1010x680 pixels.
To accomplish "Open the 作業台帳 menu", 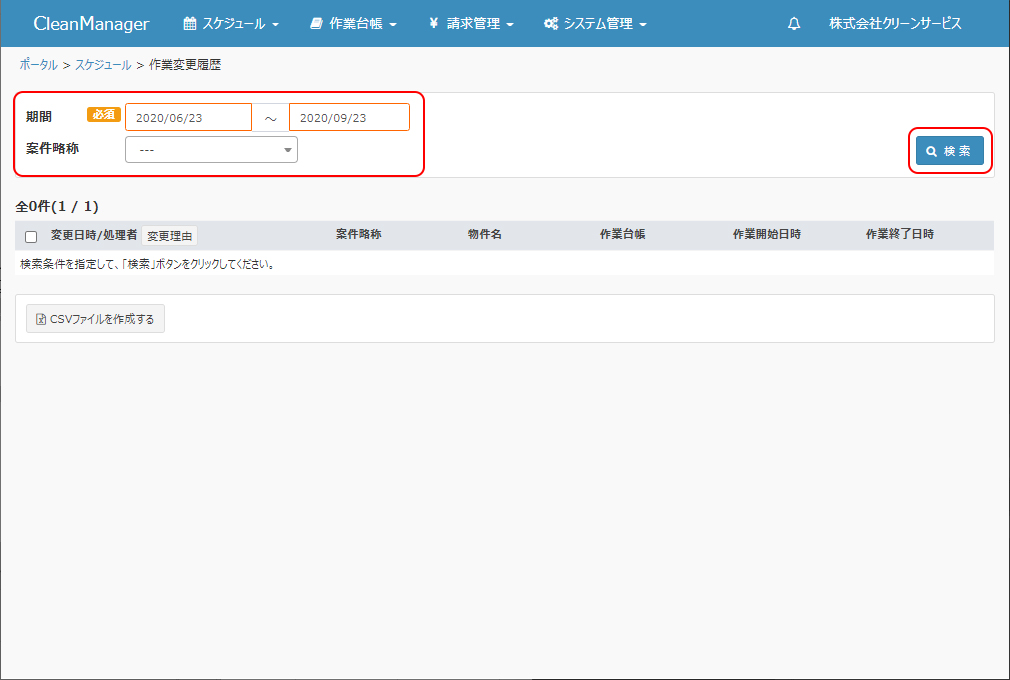I will click(353, 24).
